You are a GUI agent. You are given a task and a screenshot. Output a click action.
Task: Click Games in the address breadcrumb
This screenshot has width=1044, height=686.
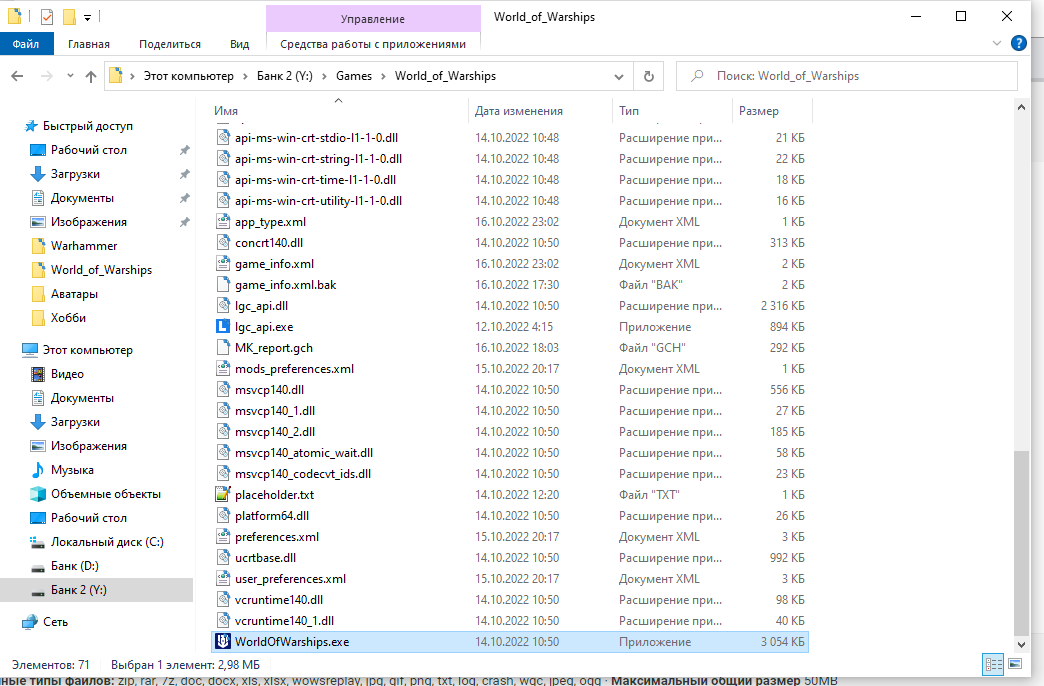[x=354, y=76]
